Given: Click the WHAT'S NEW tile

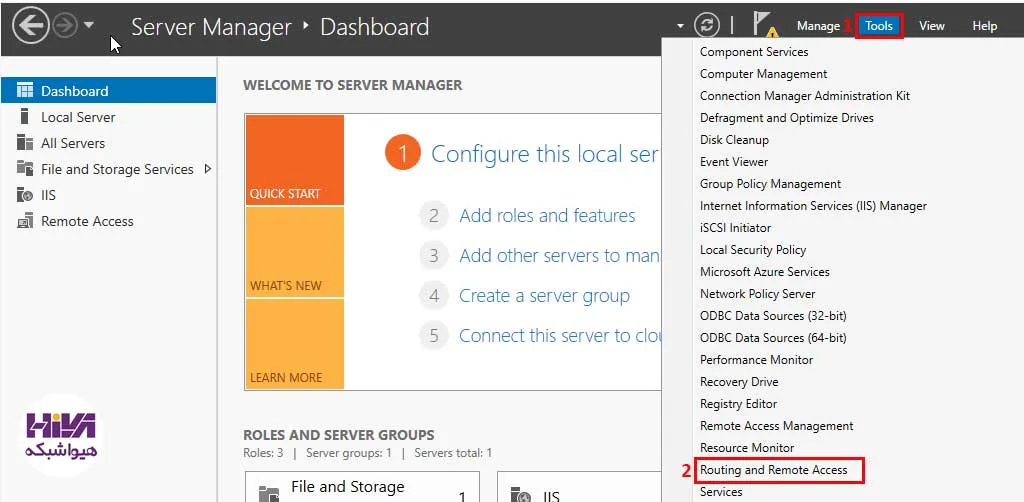Looking at the screenshot, I should tap(295, 252).
